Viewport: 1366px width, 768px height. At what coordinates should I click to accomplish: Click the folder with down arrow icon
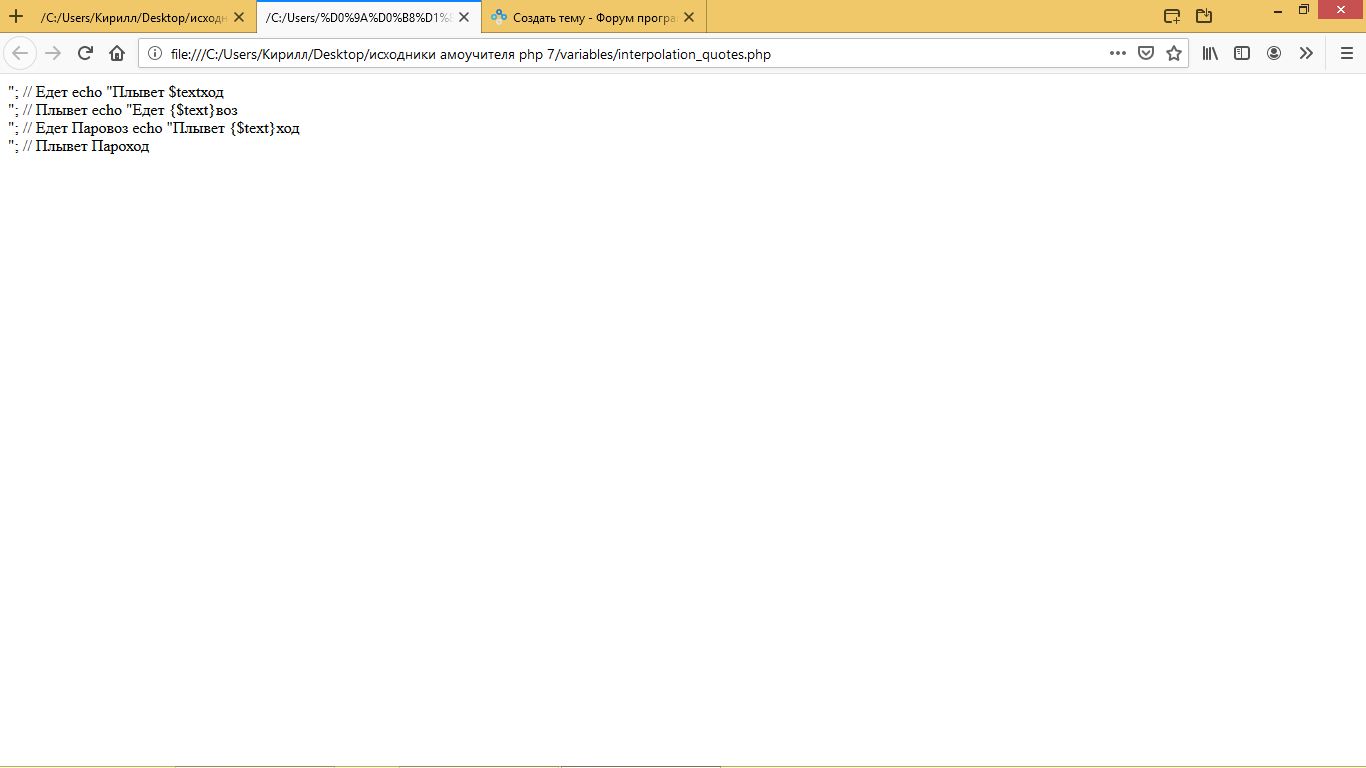[1204, 16]
